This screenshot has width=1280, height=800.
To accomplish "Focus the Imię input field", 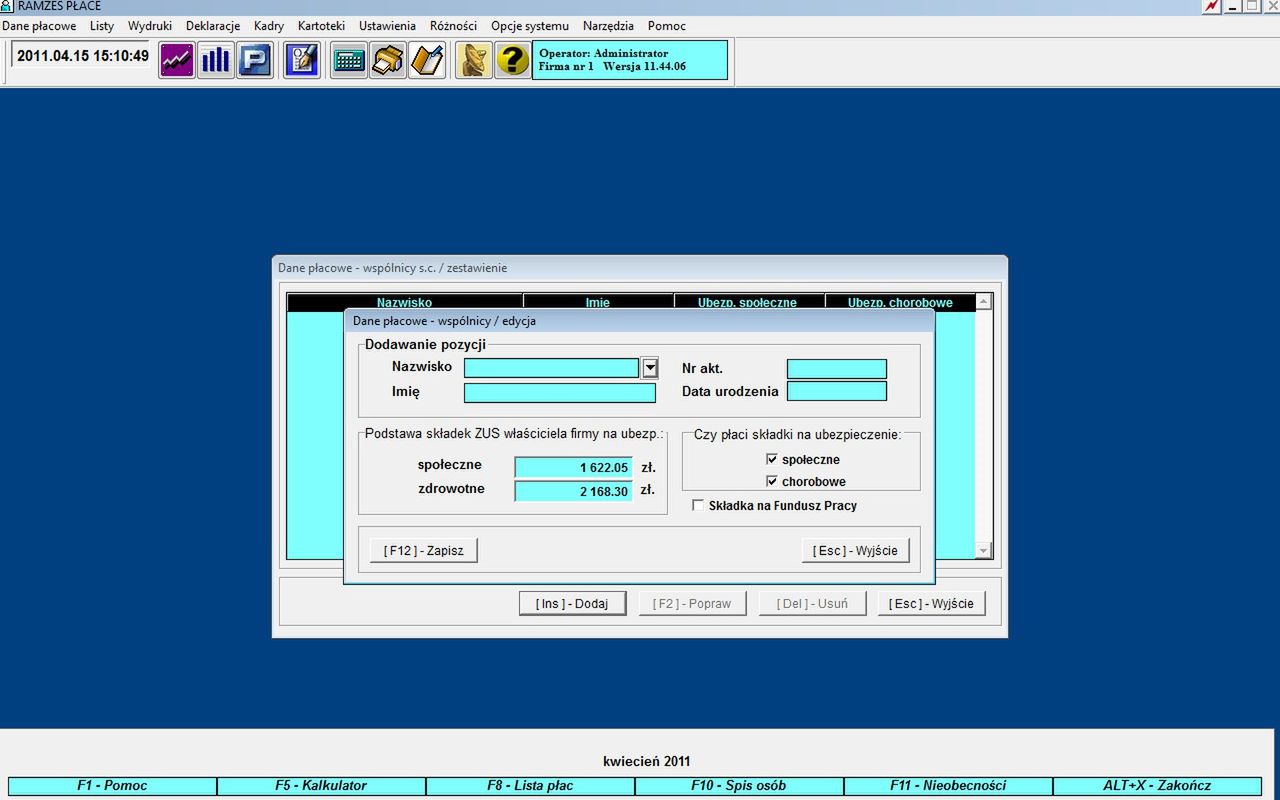I will point(560,392).
